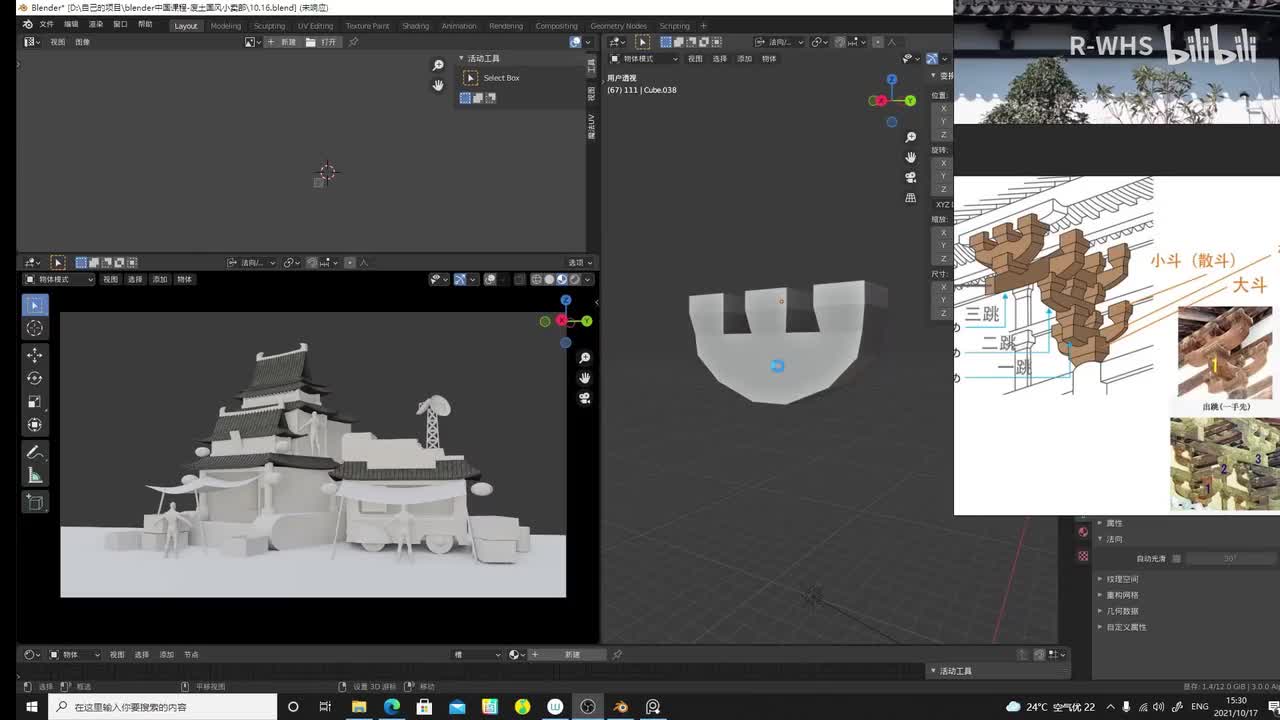Enable rendered shading mode in left viewport
The image size is (1280, 720).
[574, 280]
